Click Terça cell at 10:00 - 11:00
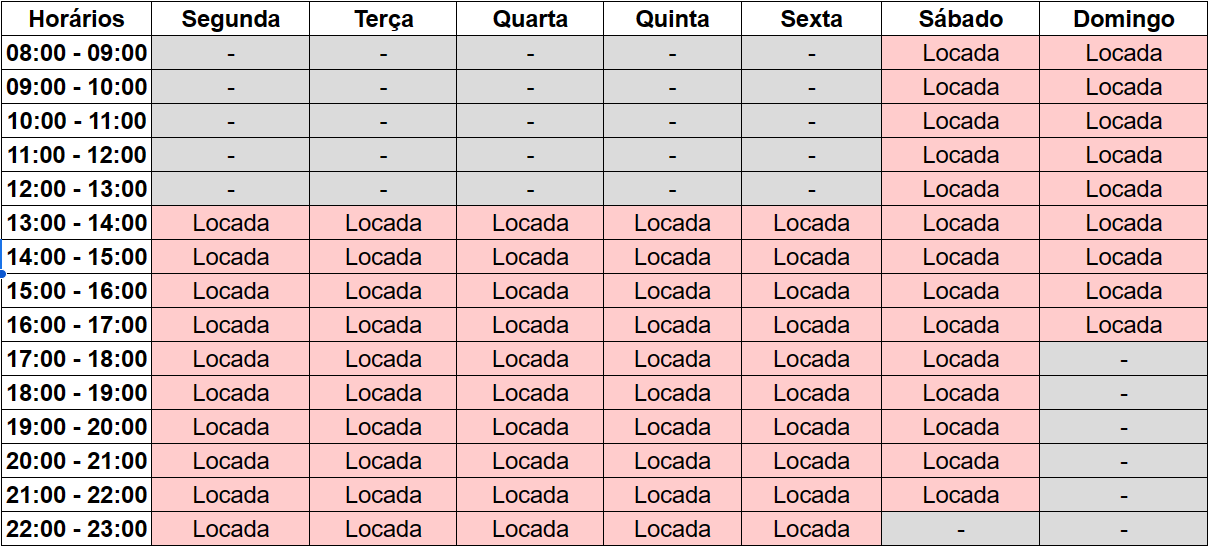The image size is (1210, 547). tap(383, 121)
